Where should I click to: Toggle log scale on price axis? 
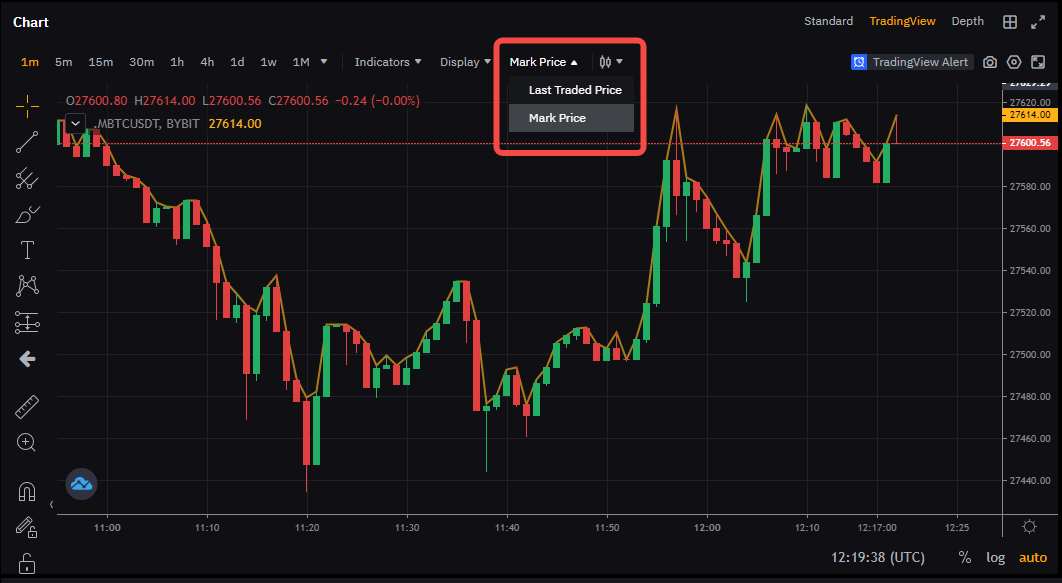[x=995, y=557]
